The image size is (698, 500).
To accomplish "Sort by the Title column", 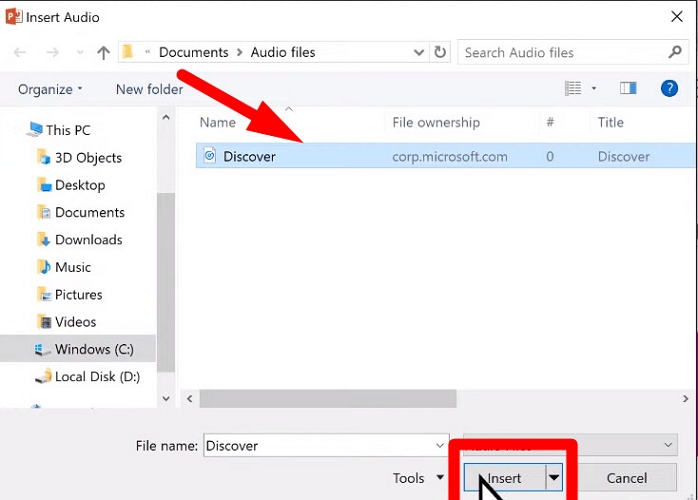I will click(610, 122).
